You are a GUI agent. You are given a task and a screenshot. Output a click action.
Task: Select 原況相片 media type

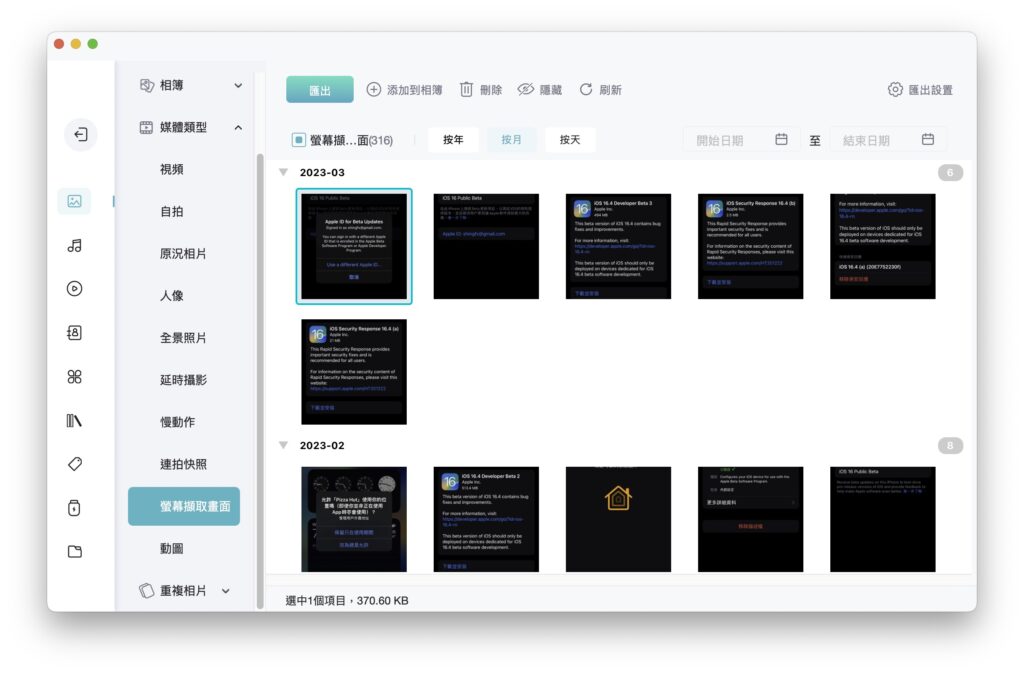[x=183, y=254]
